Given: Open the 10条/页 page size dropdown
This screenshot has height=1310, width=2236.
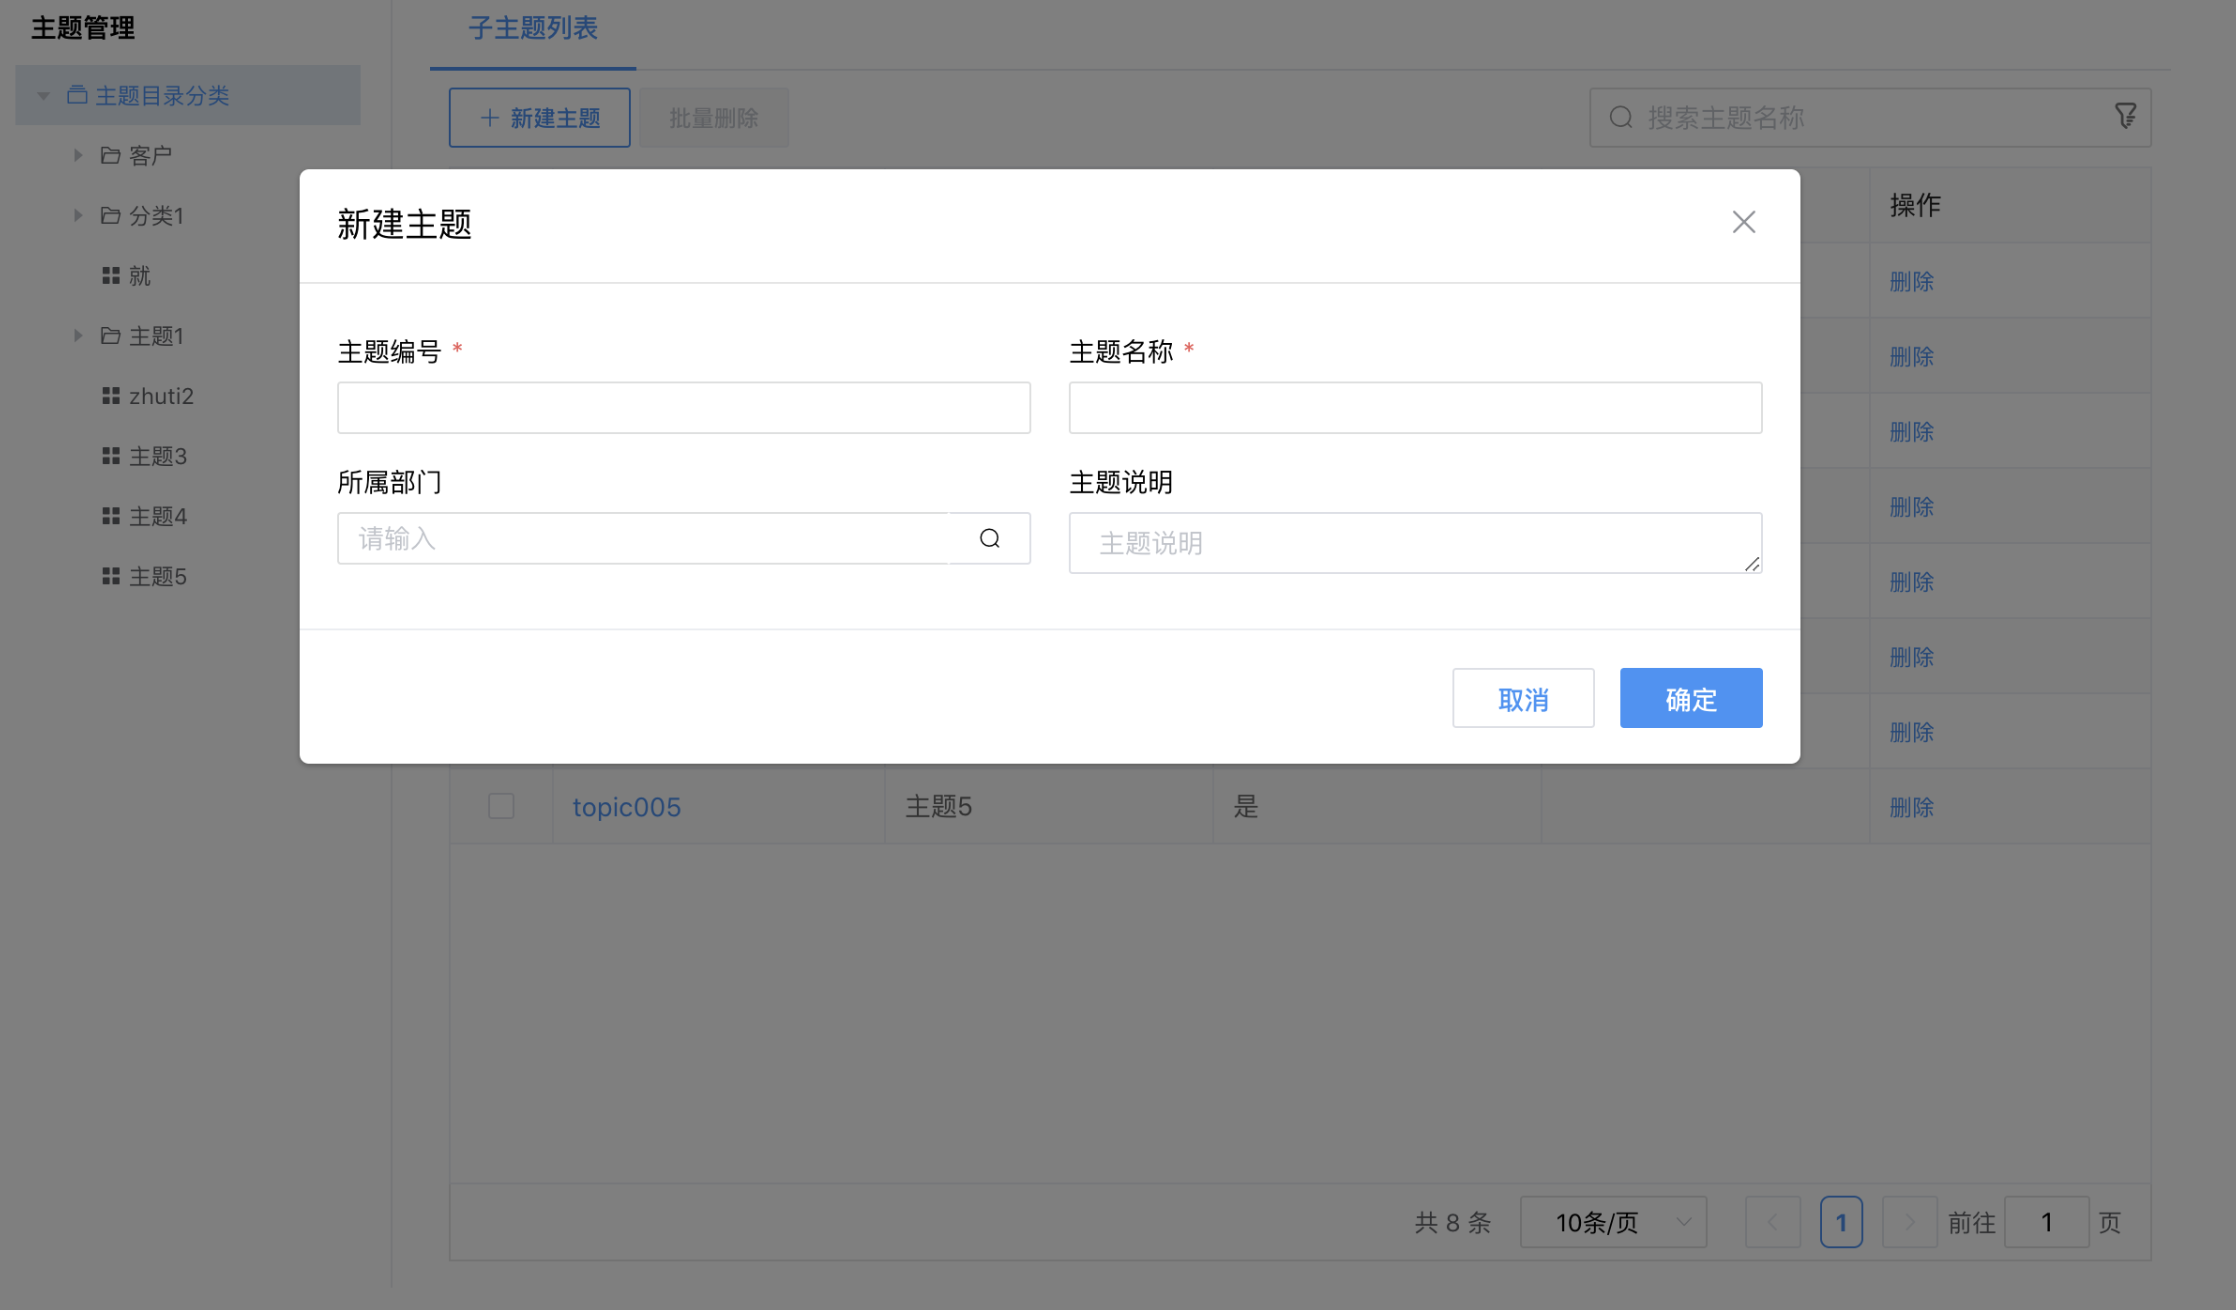Looking at the screenshot, I should [x=1612, y=1222].
